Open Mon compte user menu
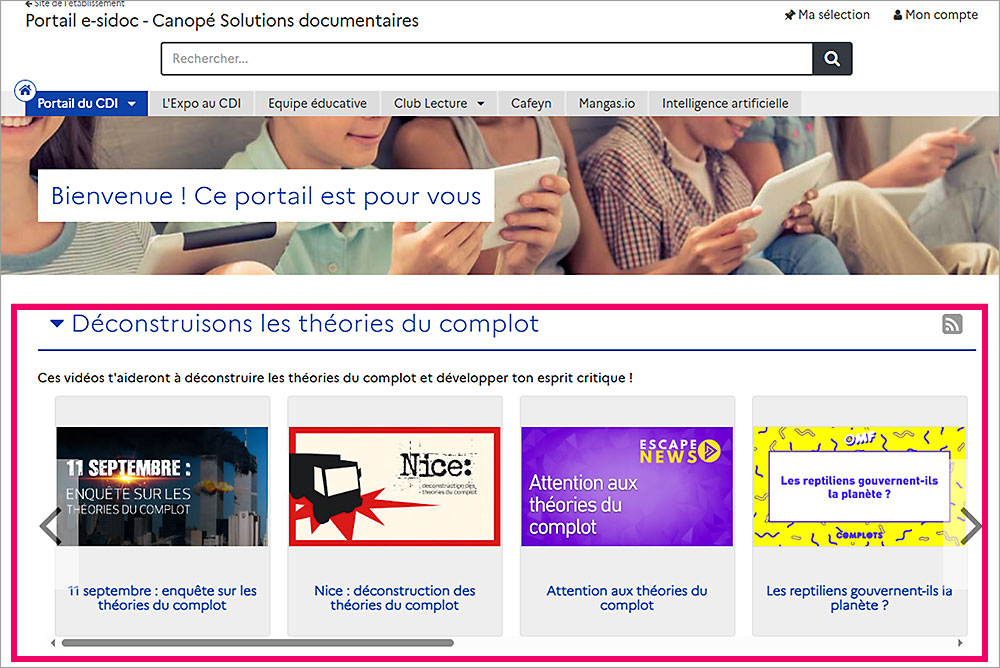This screenshot has height=668, width=1000. (x=935, y=15)
